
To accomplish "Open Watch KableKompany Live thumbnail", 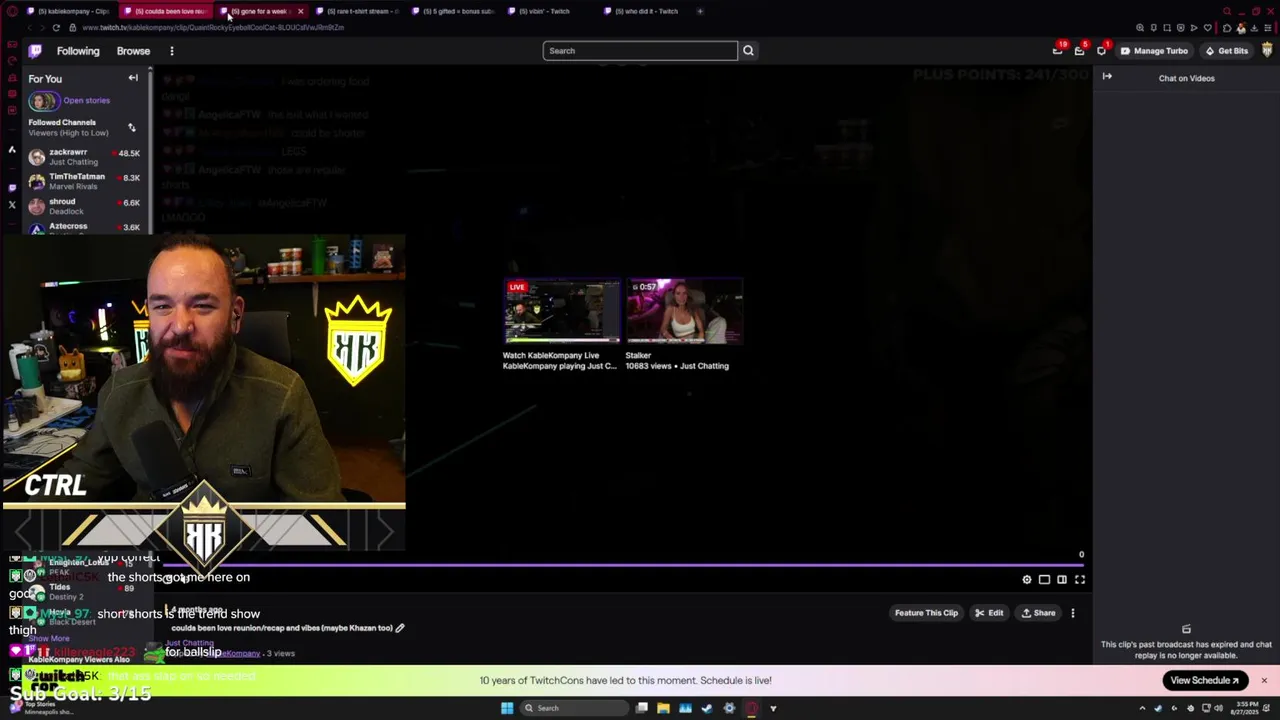I will click(x=562, y=311).
